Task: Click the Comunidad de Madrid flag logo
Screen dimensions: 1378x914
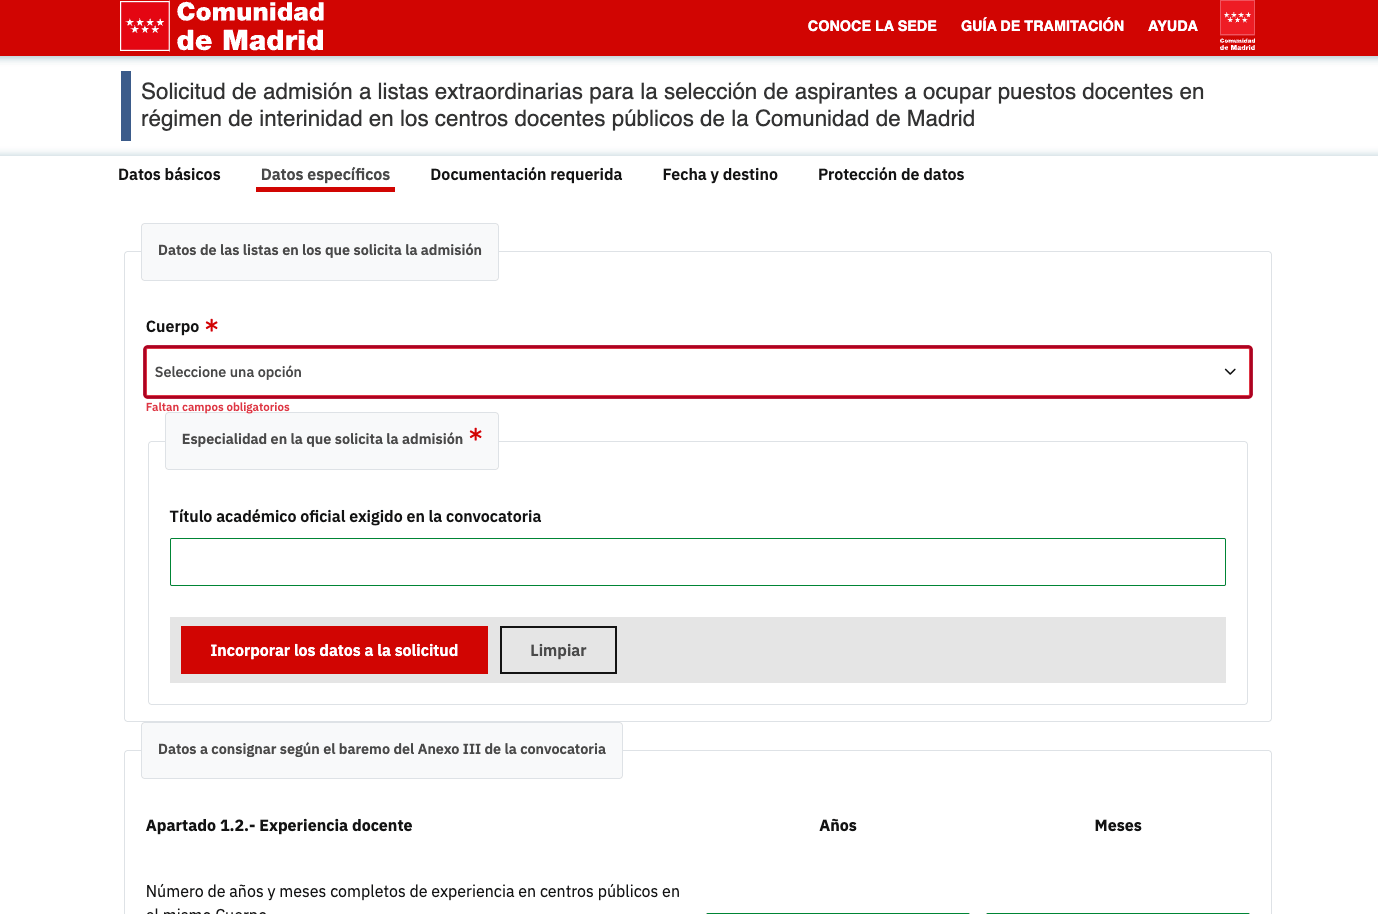Action: 145,26
